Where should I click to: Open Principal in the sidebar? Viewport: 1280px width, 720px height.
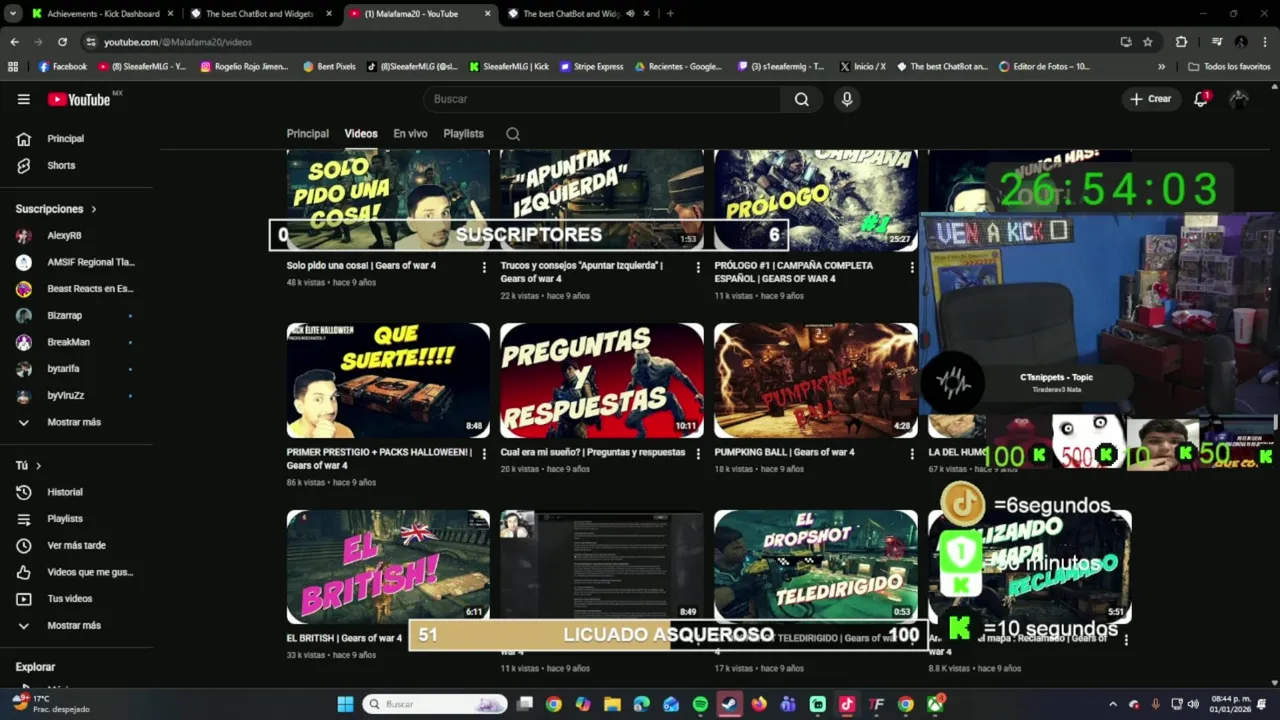pyautogui.click(x=65, y=139)
